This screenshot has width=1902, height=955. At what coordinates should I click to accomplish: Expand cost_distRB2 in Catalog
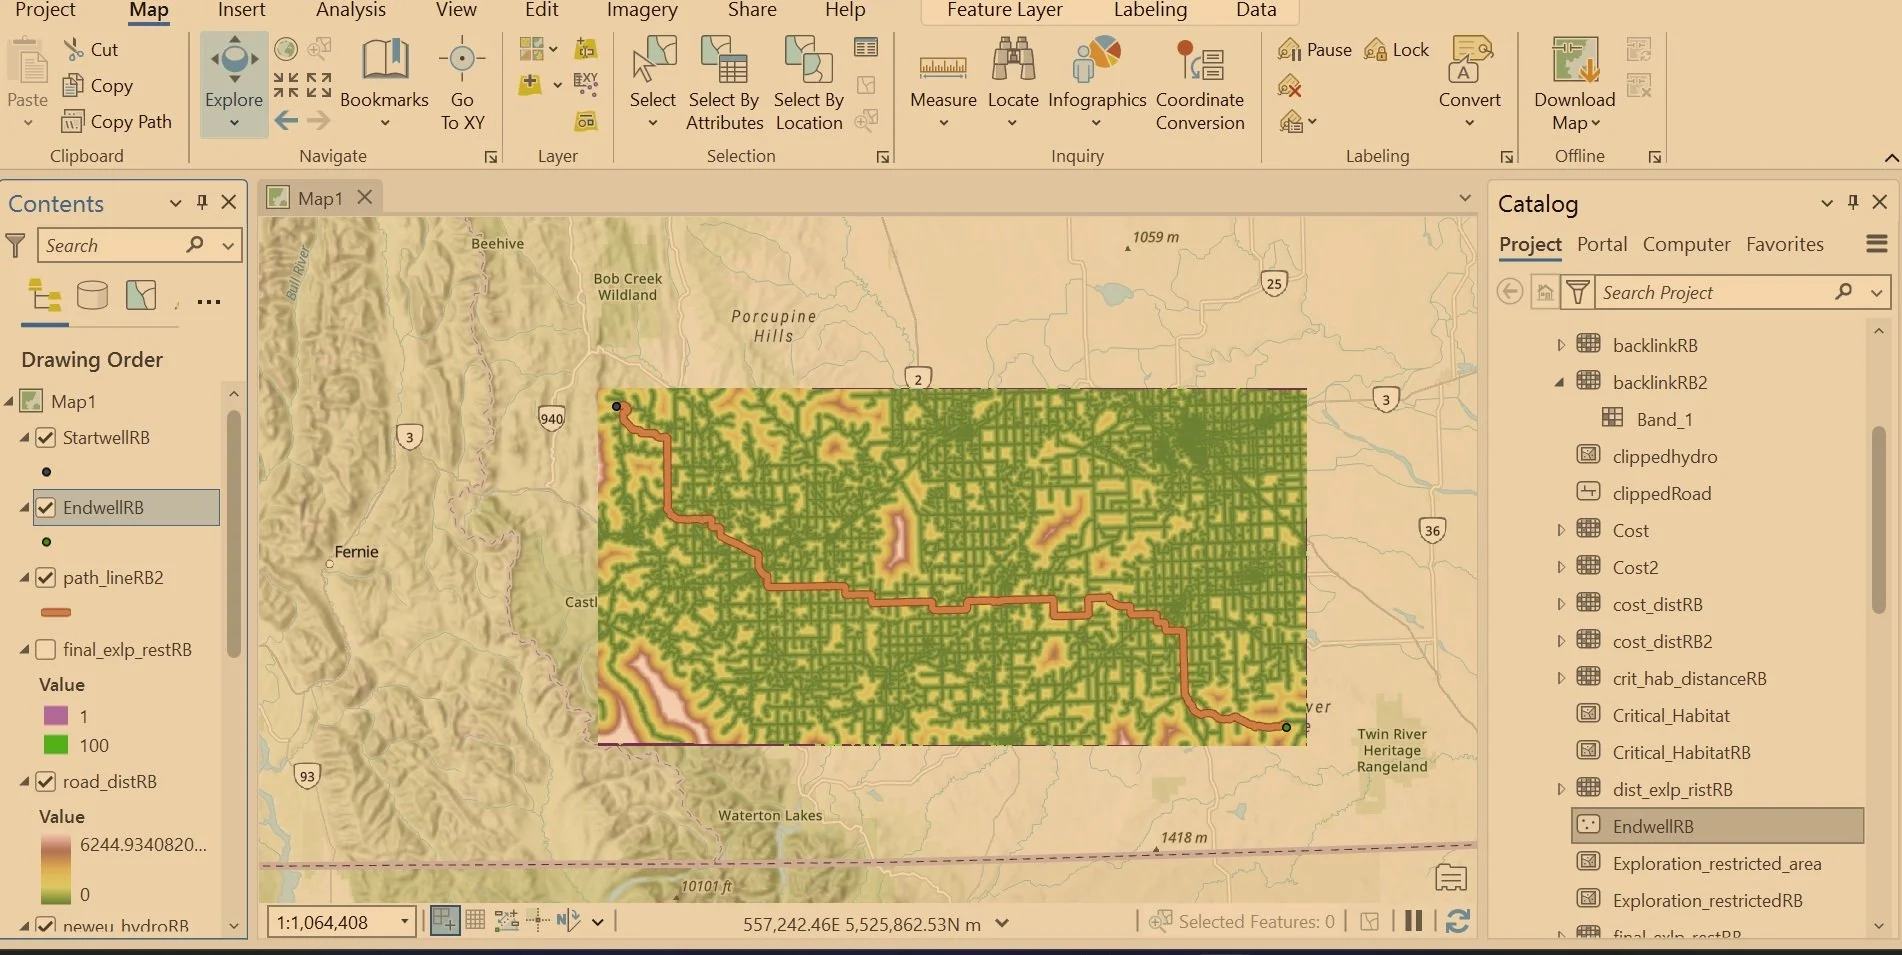(x=1560, y=641)
